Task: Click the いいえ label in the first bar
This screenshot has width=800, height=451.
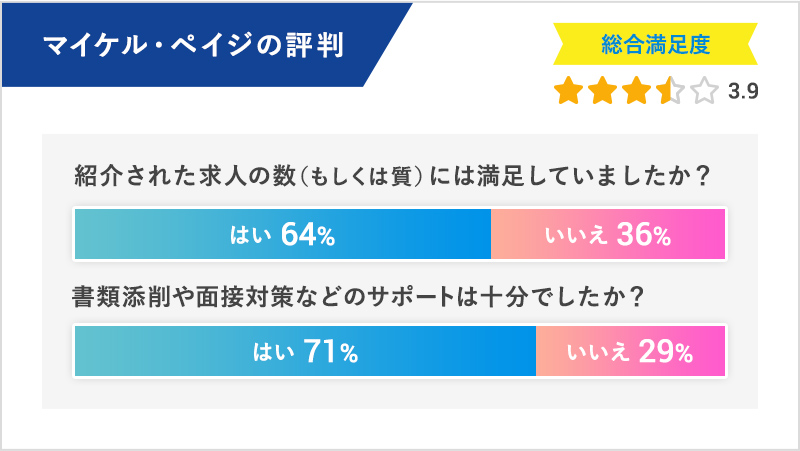Action: pyautogui.click(x=577, y=235)
